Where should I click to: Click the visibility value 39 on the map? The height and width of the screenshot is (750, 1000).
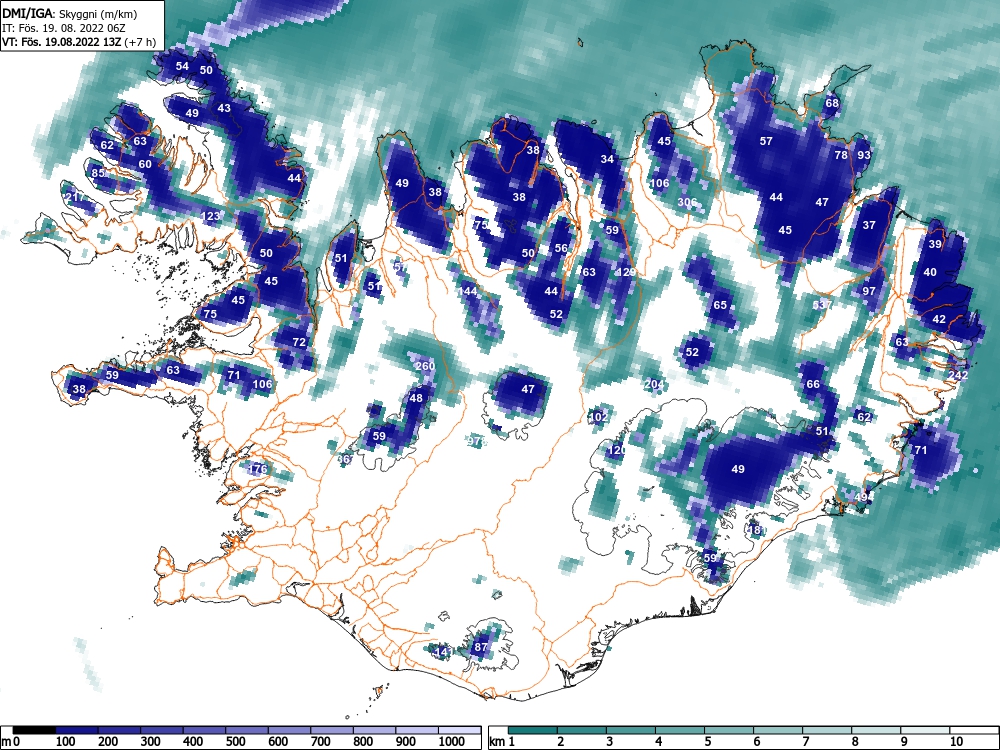pos(935,244)
